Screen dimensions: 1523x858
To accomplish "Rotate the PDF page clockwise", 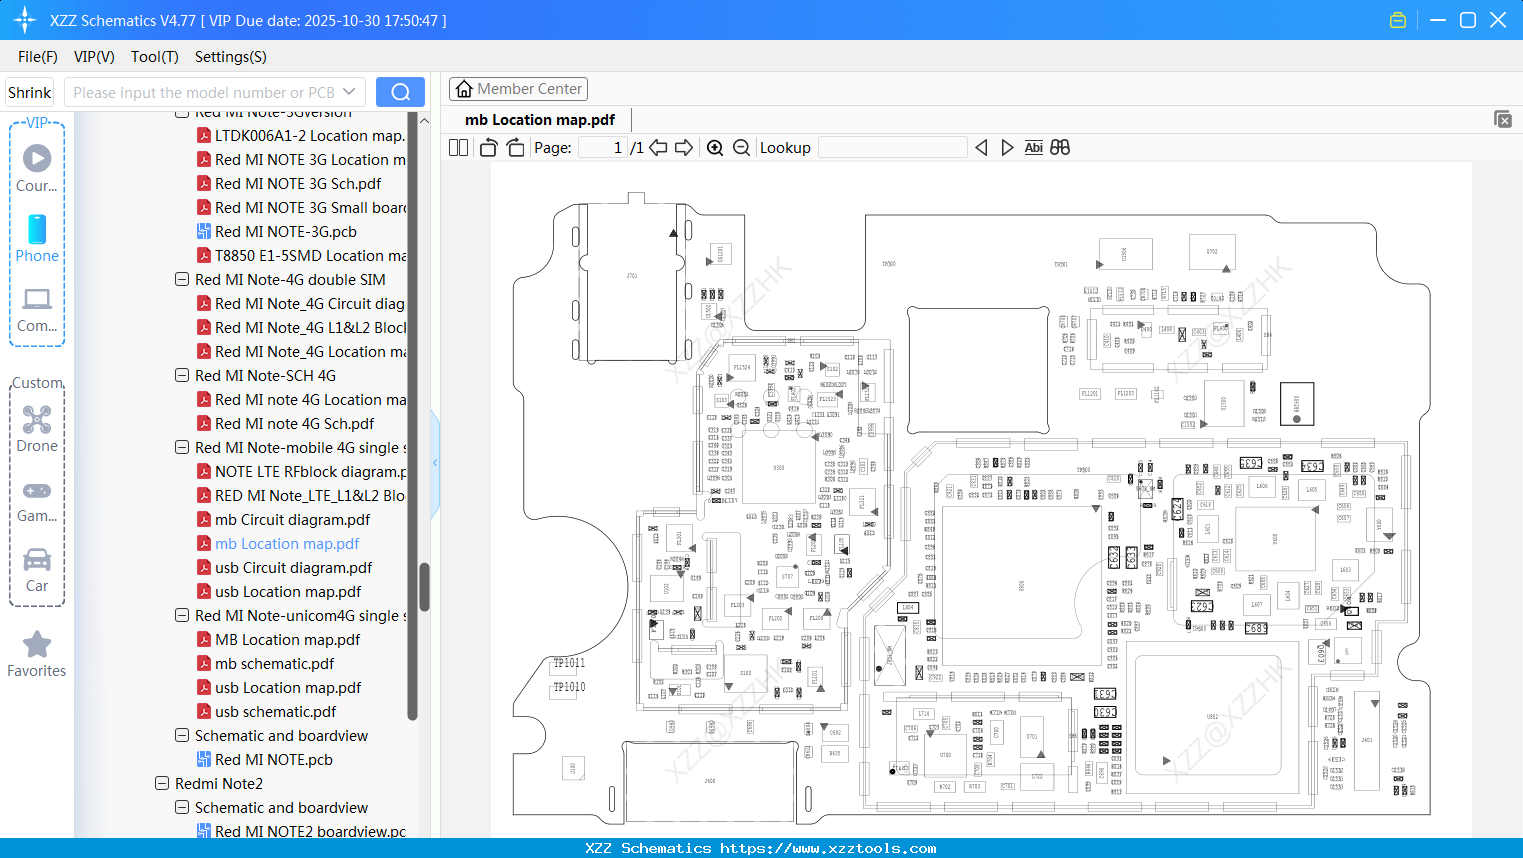I will pos(514,147).
